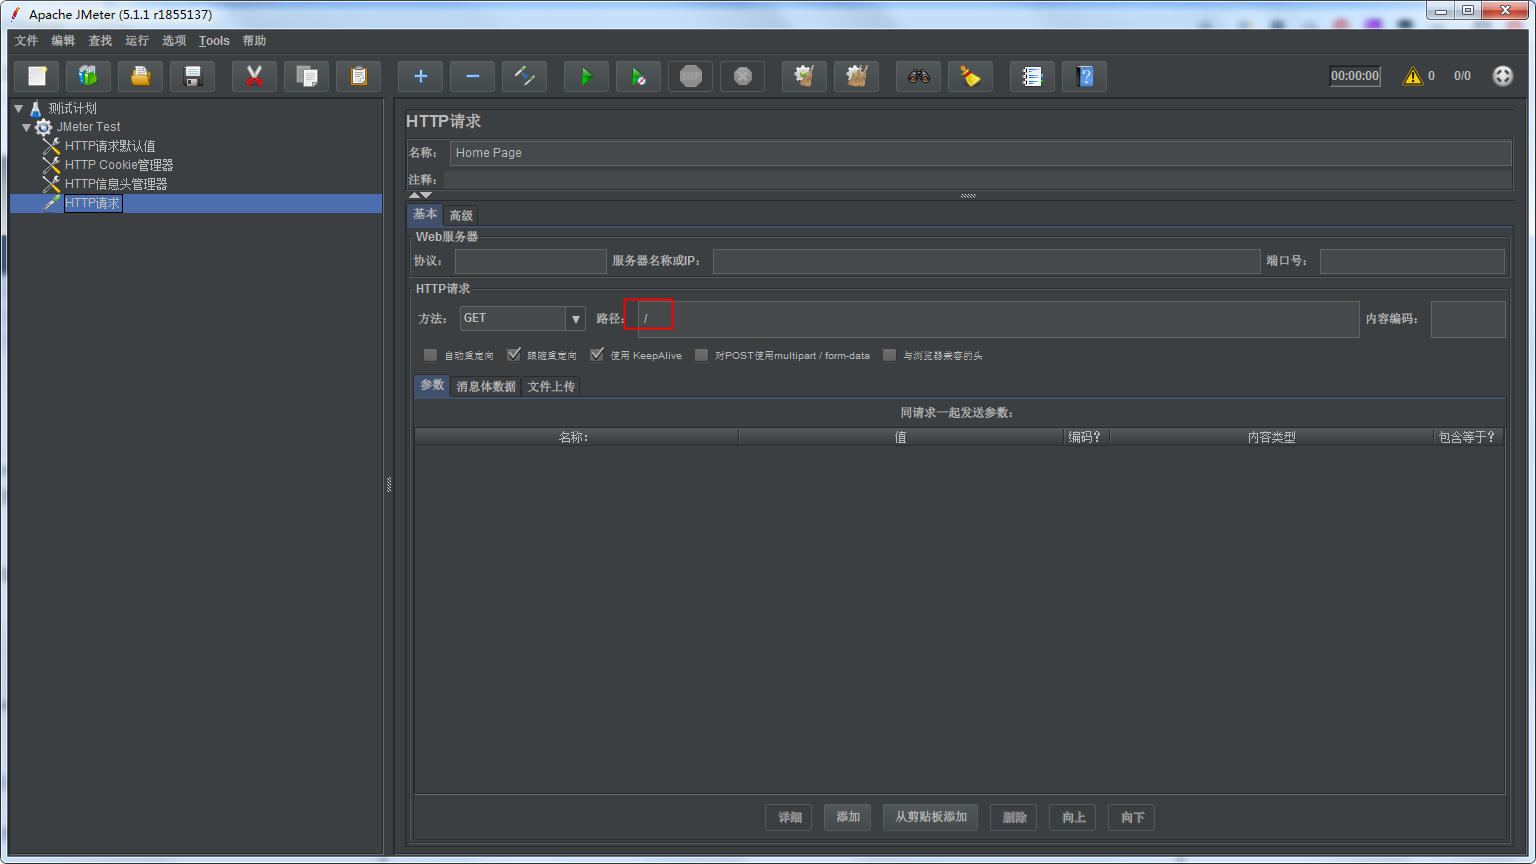Click the 内容编码 encoding field
The height and width of the screenshot is (864, 1536).
tap(1468, 319)
